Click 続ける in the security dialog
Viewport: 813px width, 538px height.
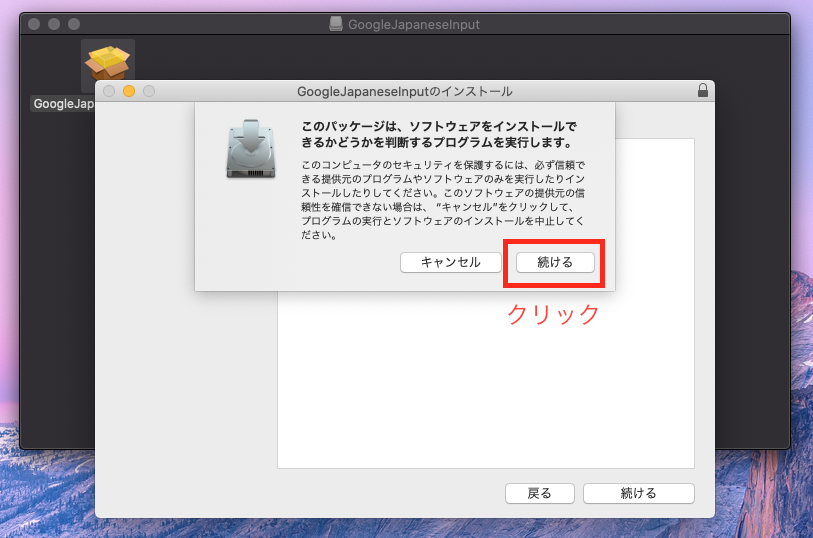pos(555,262)
